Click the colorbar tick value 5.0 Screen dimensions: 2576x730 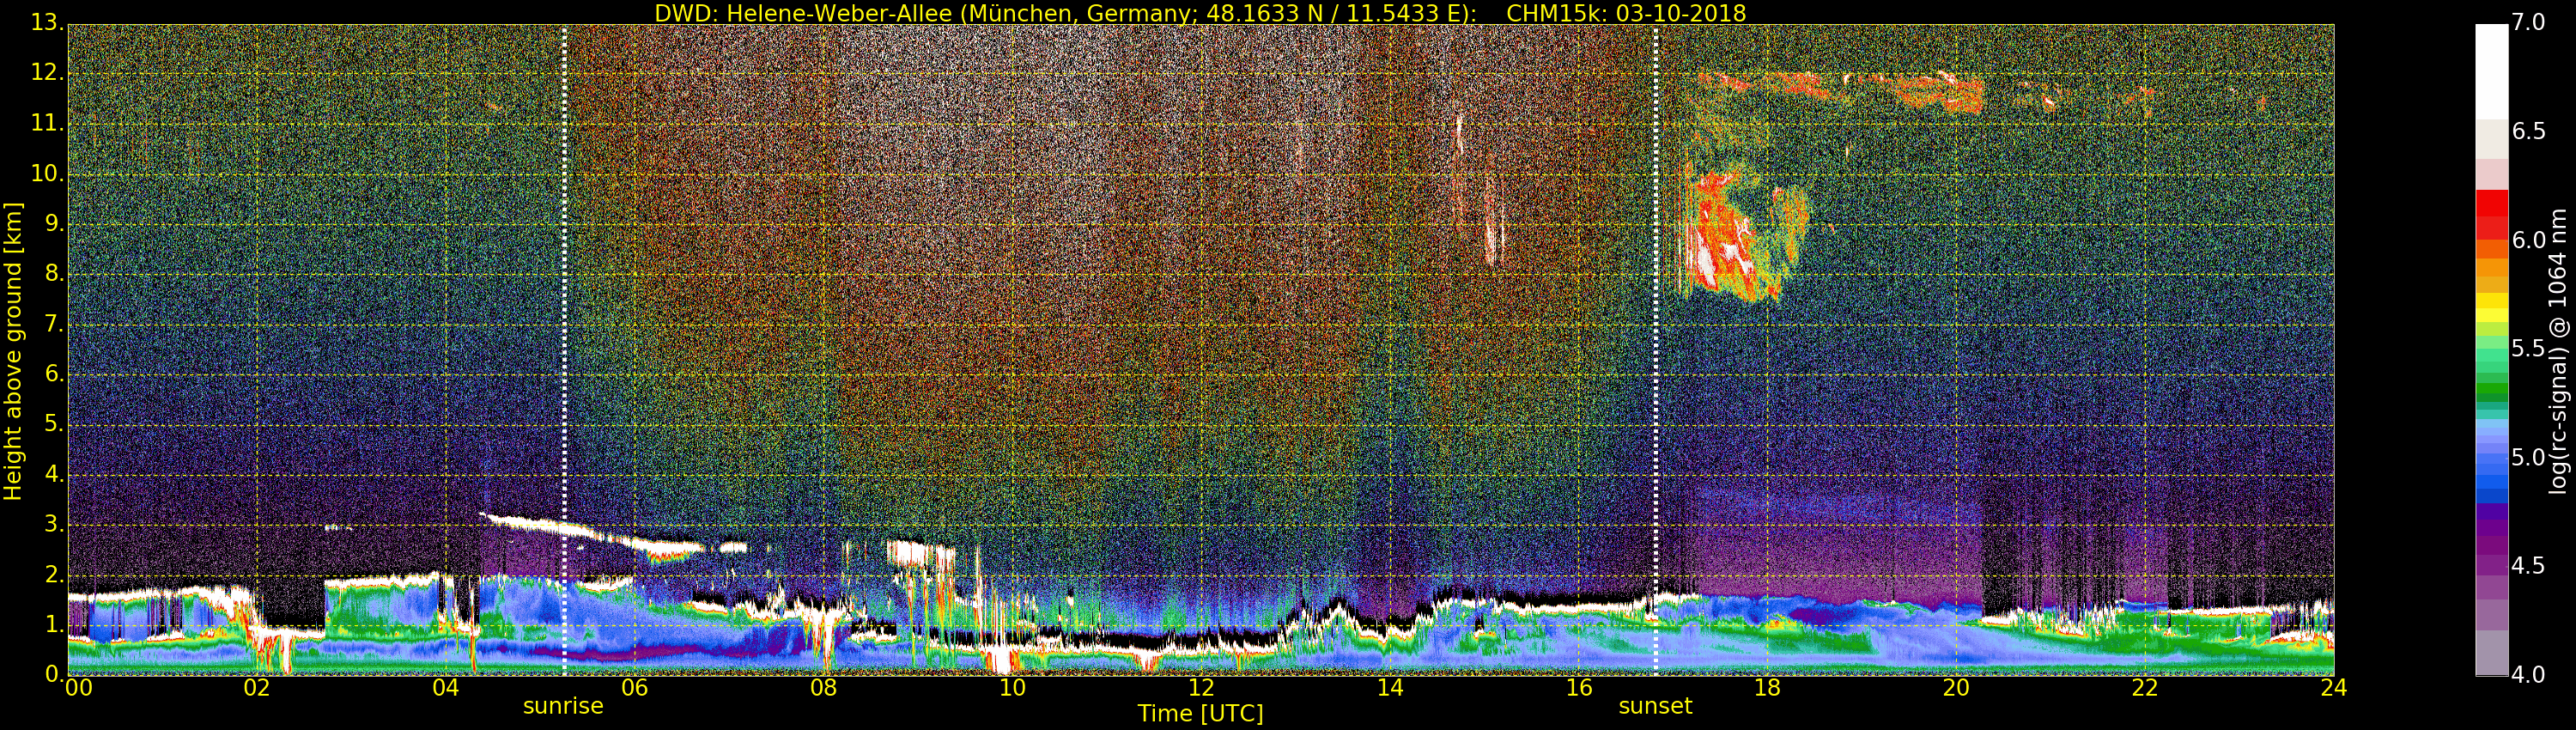[x=2527, y=458]
